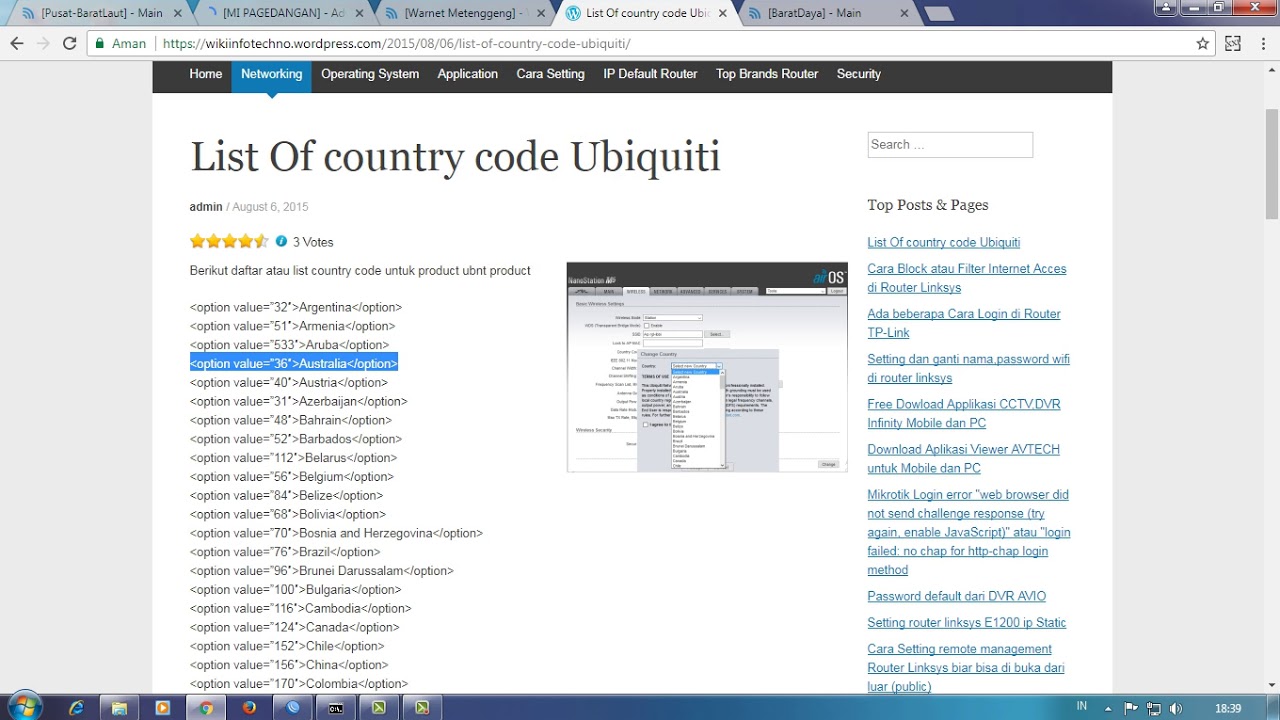Rate the post with the fifth star
1280x720 pixels.
pos(262,241)
